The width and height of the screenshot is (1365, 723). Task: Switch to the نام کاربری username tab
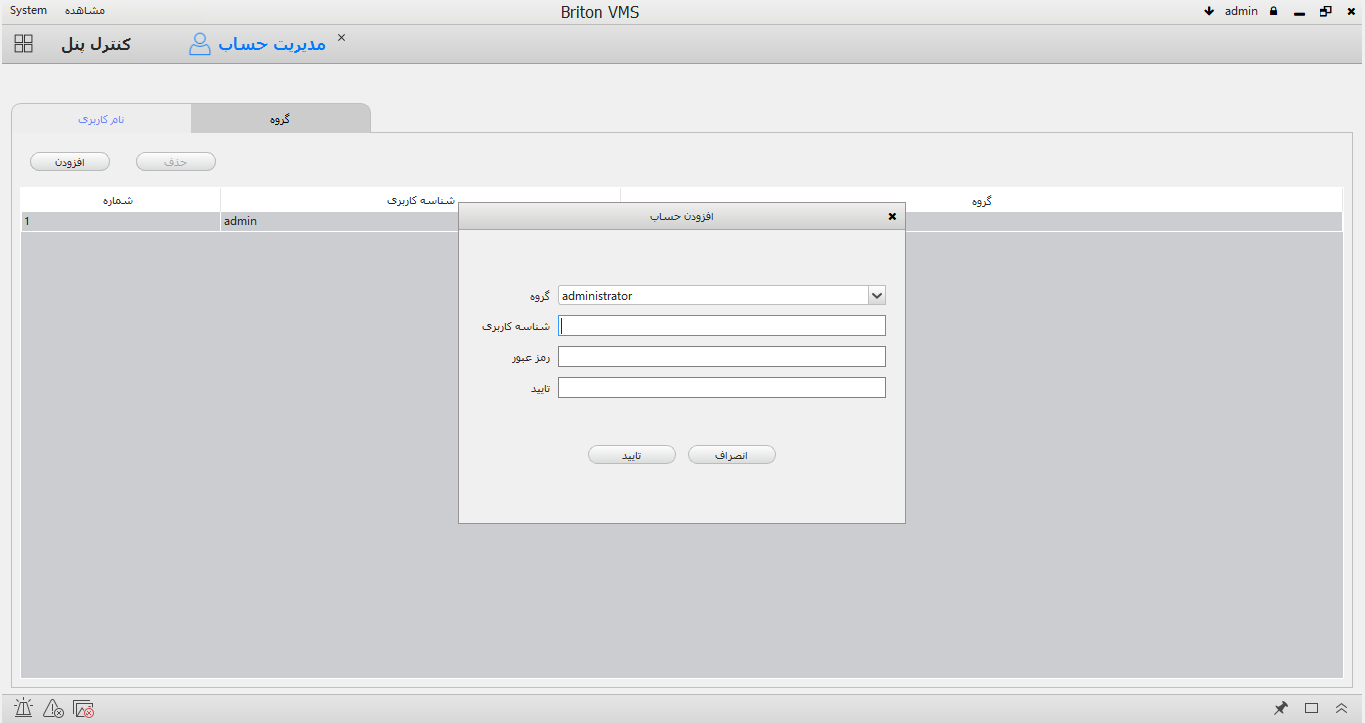[x=102, y=118]
